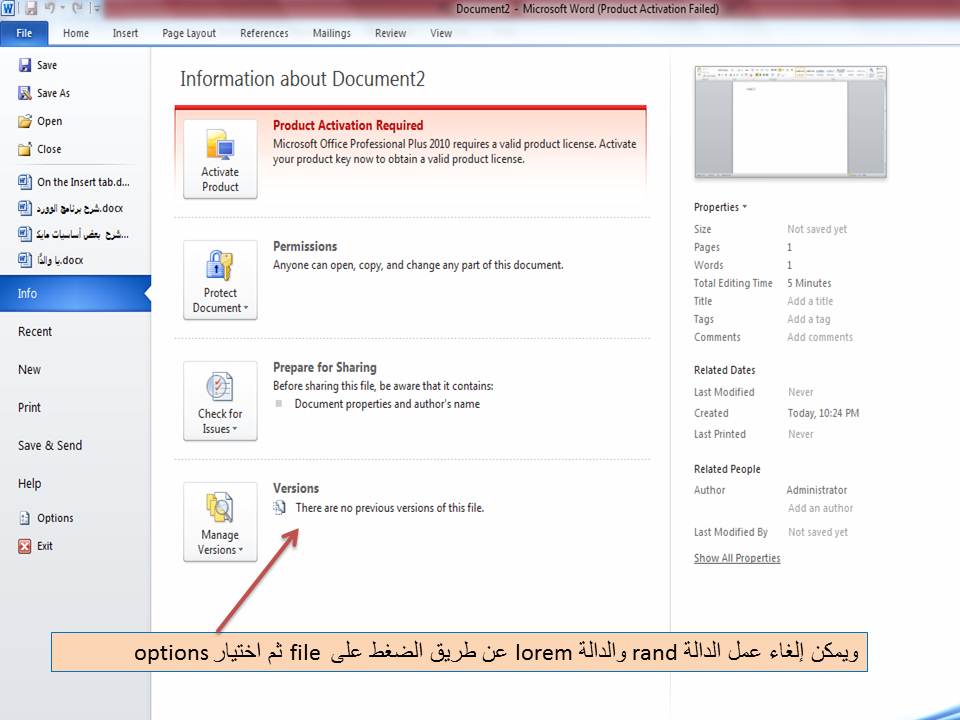Click 'Add a tag' field

coord(809,319)
